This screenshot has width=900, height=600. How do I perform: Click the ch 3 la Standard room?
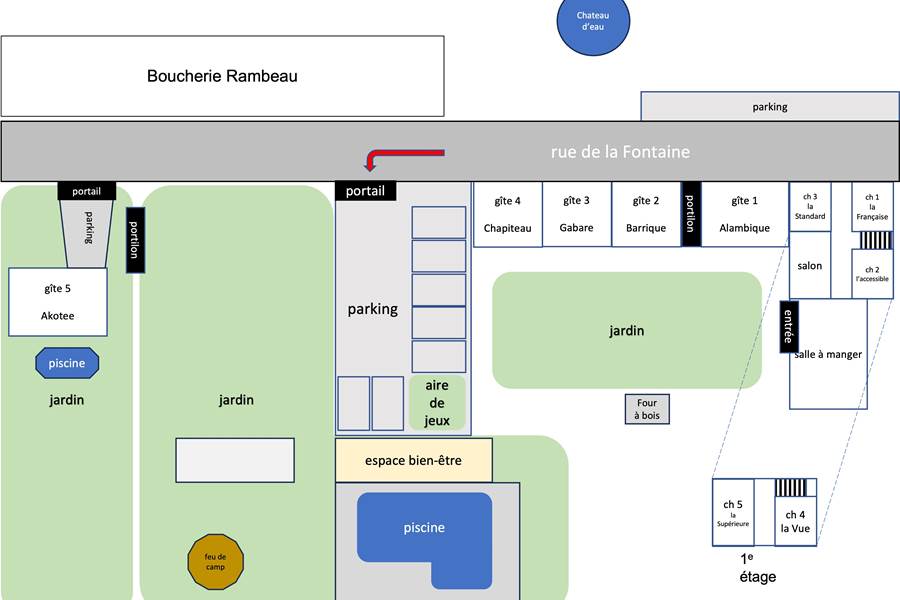pyautogui.click(x=810, y=207)
